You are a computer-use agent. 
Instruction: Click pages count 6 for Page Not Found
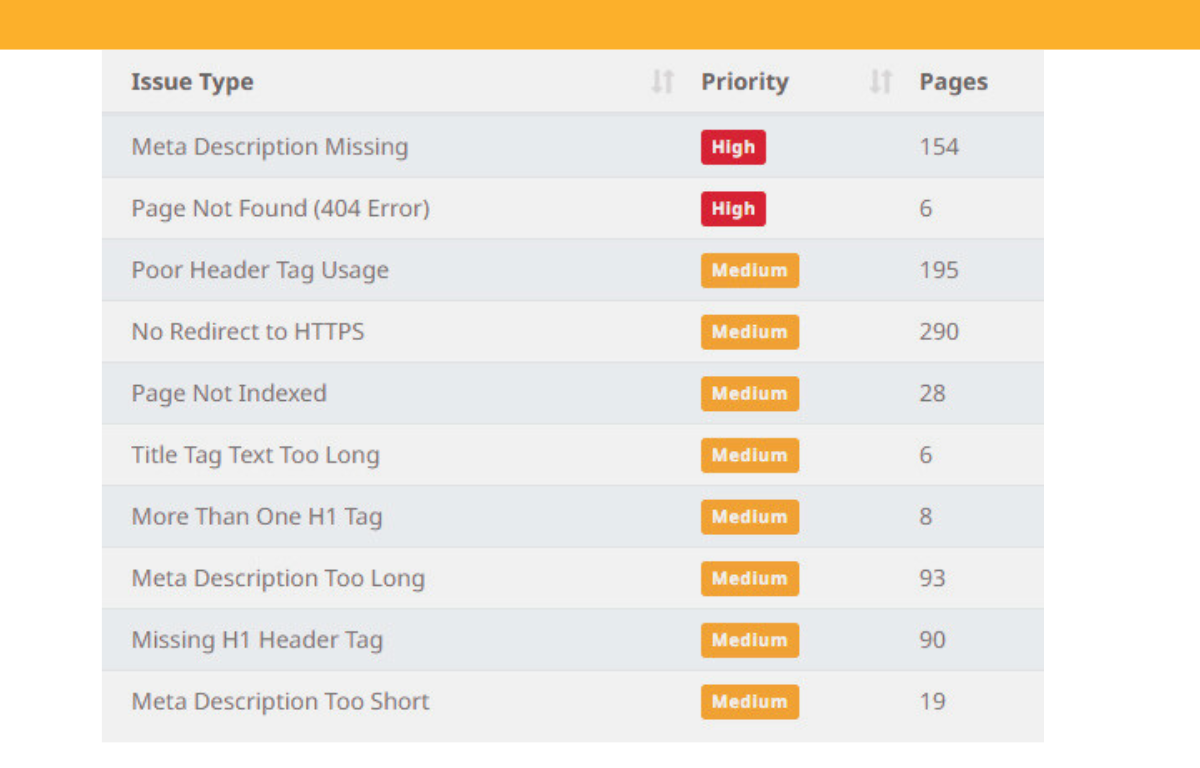coord(926,209)
